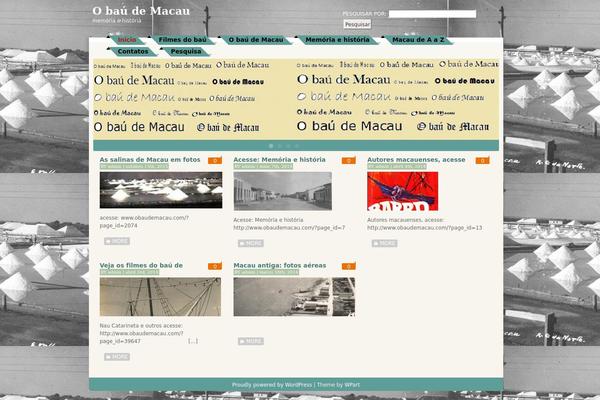Image resolution: width=600 pixels, height=400 pixels.
Task: Select the second slider pagination dot
Action: [280, 146]
